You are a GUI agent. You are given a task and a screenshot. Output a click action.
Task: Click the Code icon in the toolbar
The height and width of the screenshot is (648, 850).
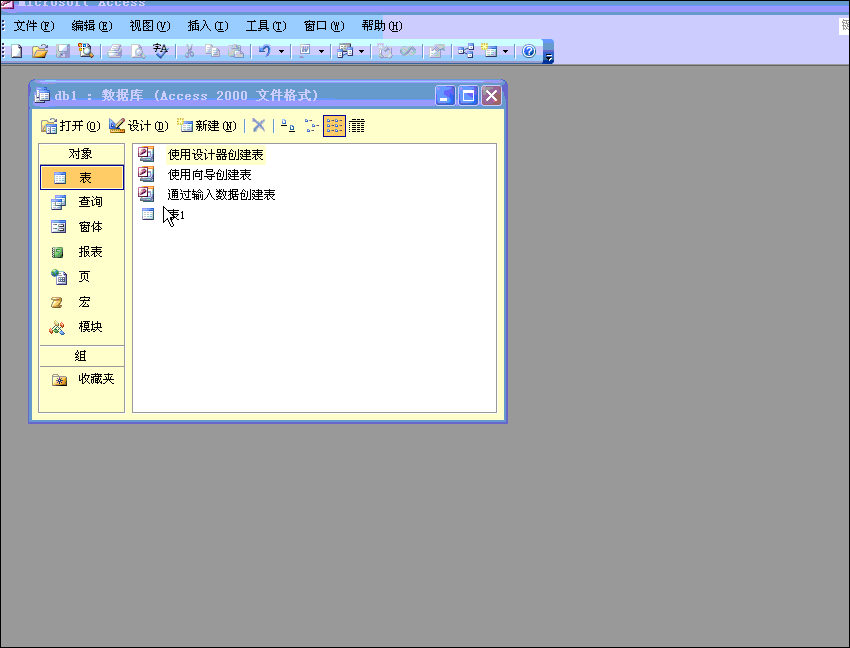(x=385, y=52)
